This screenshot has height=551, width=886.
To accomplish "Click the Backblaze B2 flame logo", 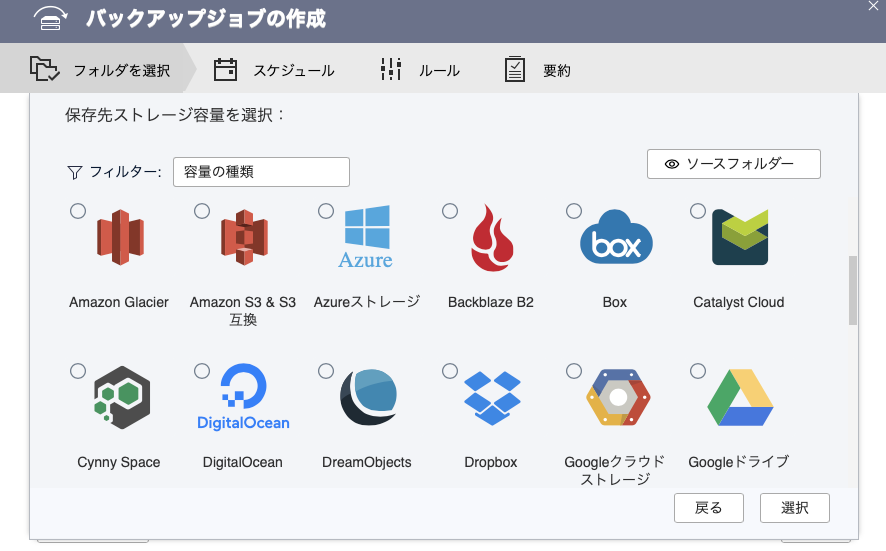I will point(492,238).
